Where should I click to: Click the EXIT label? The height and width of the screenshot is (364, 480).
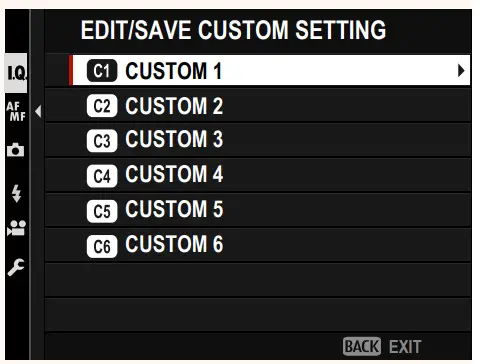(x=405, y=347)
